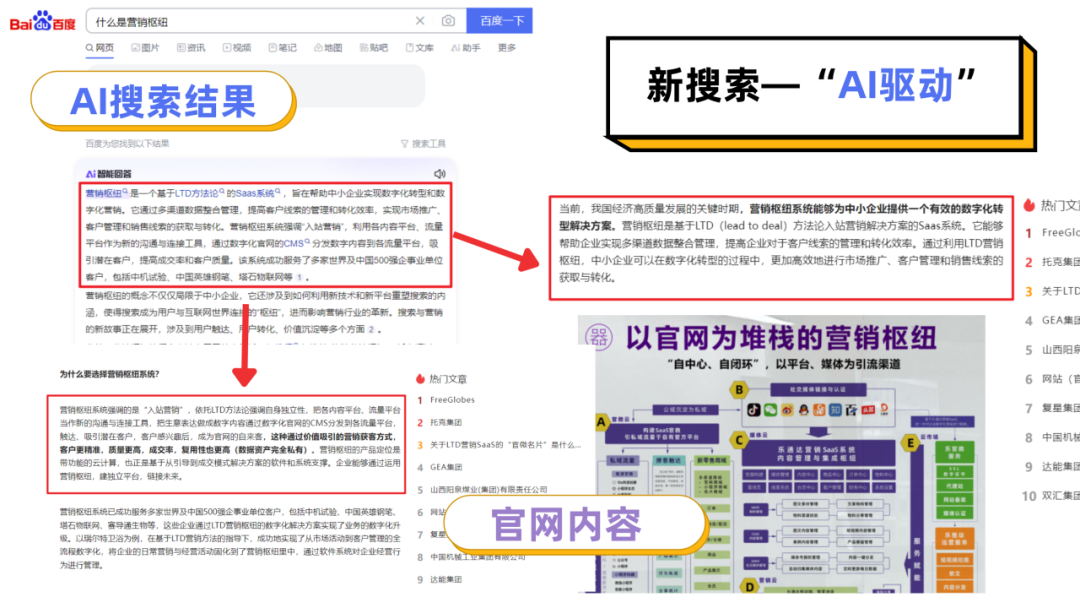Open the 地图 tab
1080x608 pixels.
[328, 48]
